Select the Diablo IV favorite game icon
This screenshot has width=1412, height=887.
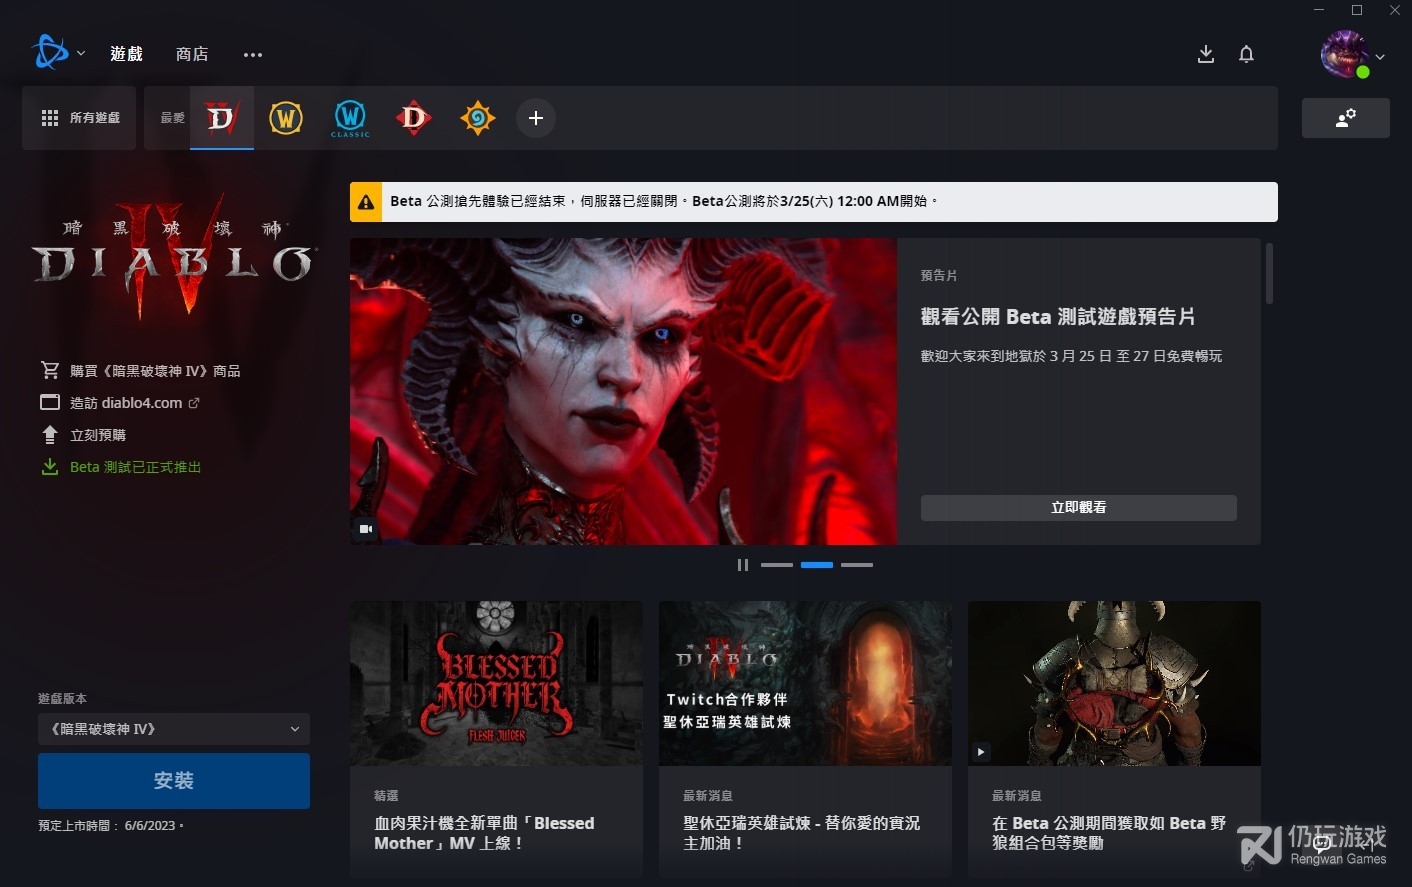pyautogui.click(x=222, y=118)
